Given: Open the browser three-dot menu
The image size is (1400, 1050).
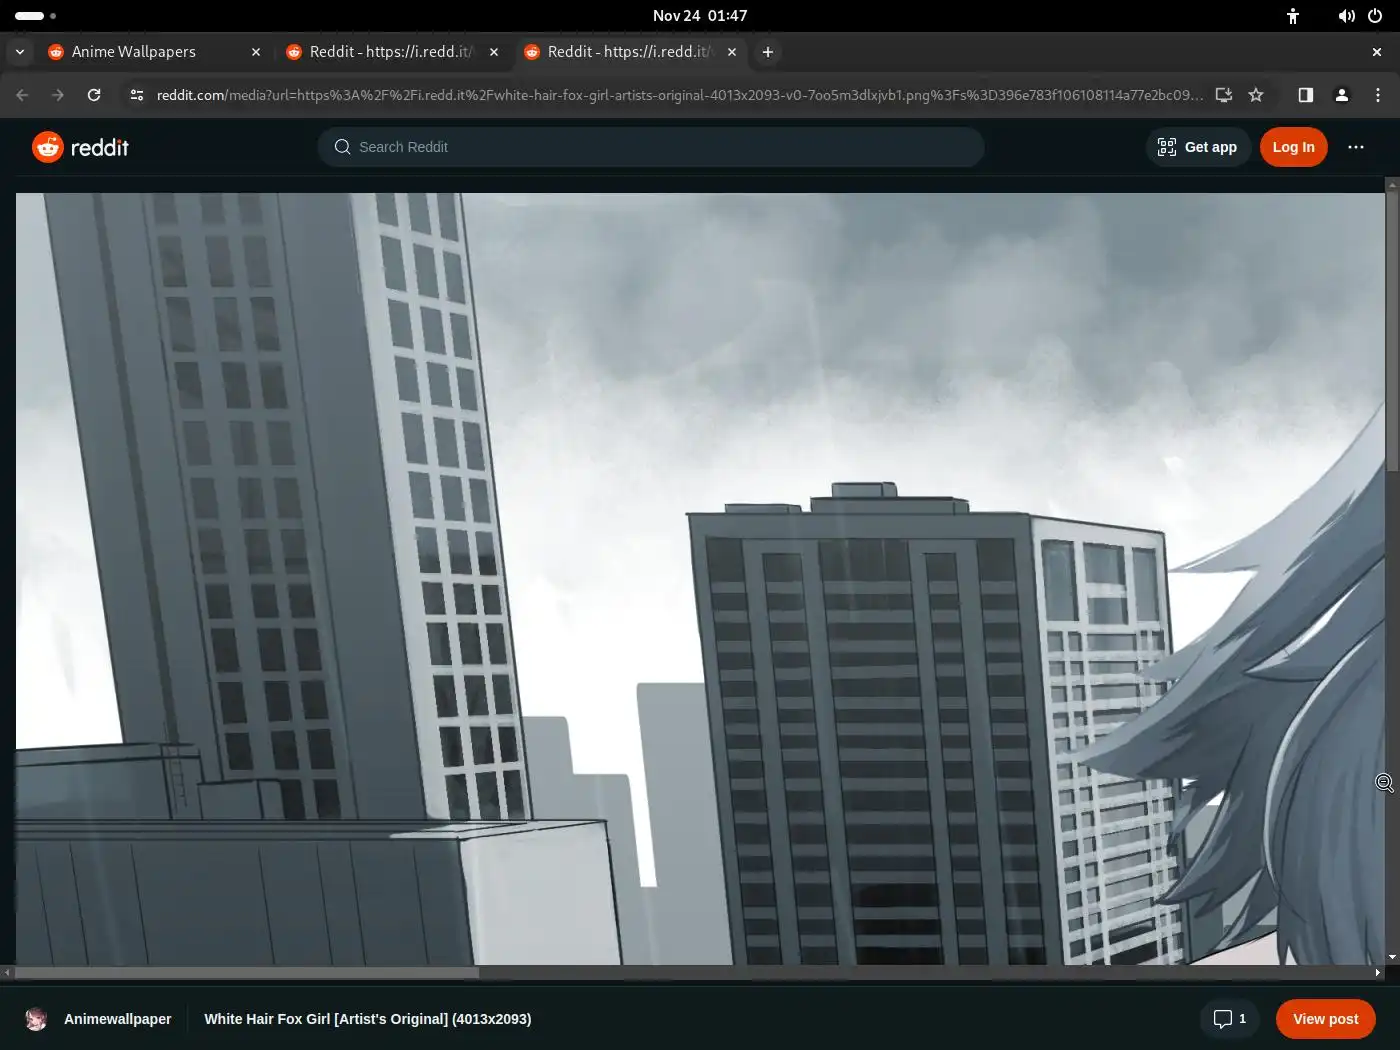Looking at the screenshot, I should 1378,95.
